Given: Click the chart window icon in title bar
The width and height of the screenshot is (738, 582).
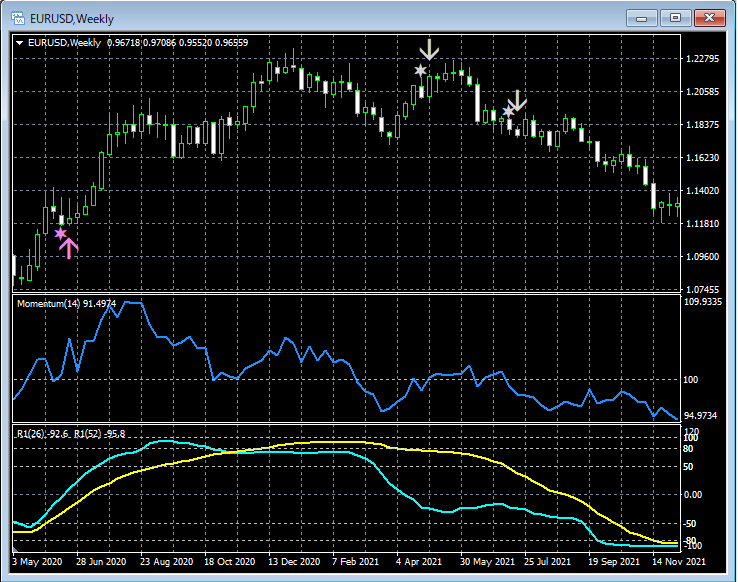Looking at the screenshot, I should (x=19, y=17).
